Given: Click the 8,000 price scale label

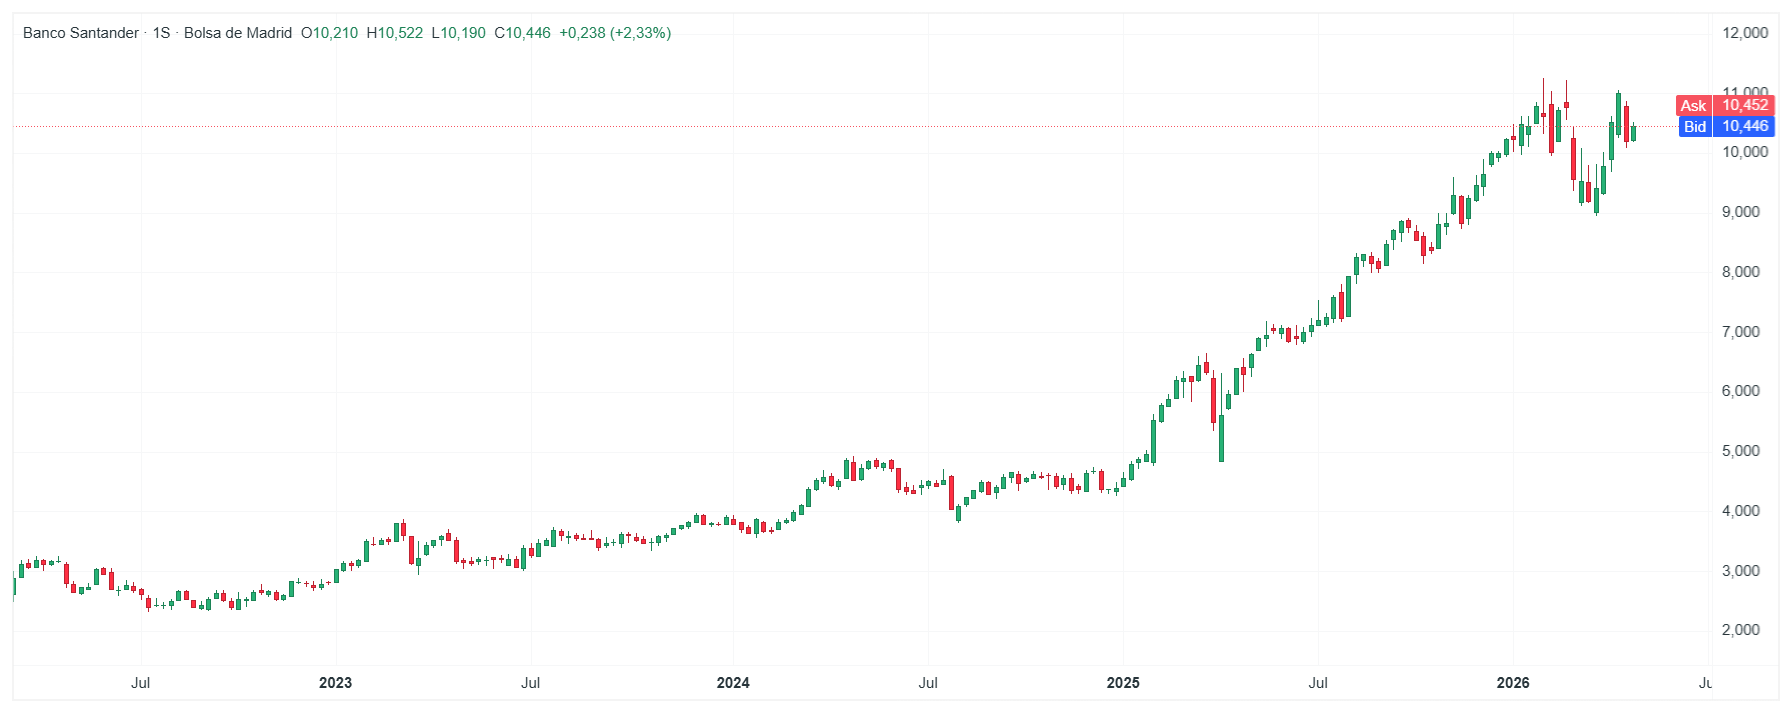Looking at the screenshot, I should tap(1741, 272).
